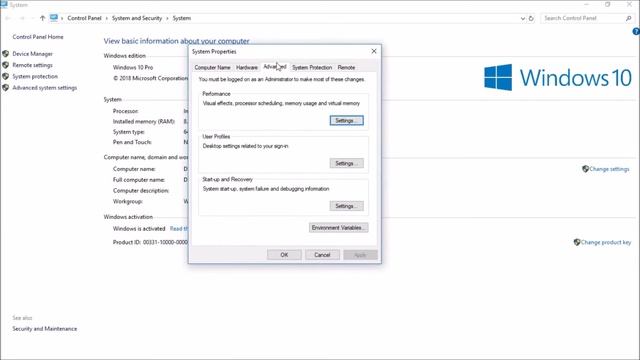Screen dimensions: 640x360
Task: Click shield icon beside Change settings
Action: [x=585, y=169]
